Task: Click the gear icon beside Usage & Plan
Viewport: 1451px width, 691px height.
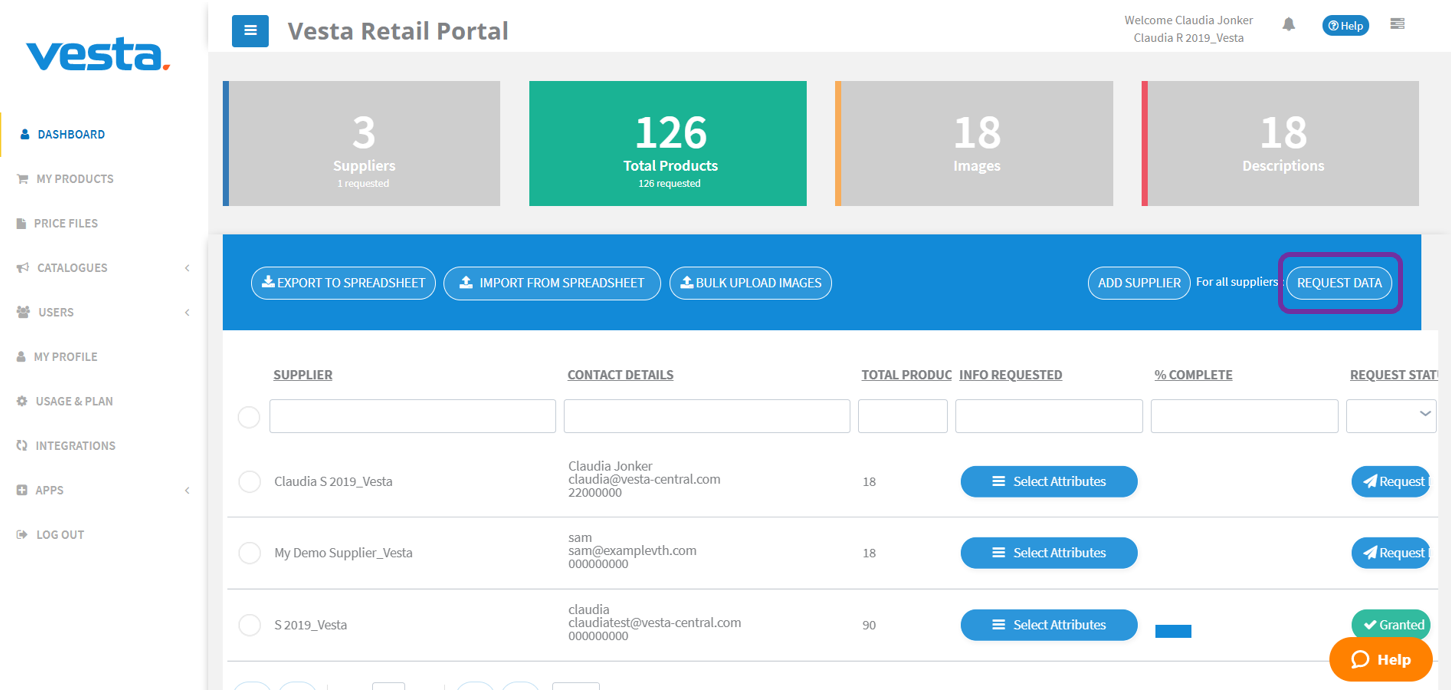Action: (22, 401)
